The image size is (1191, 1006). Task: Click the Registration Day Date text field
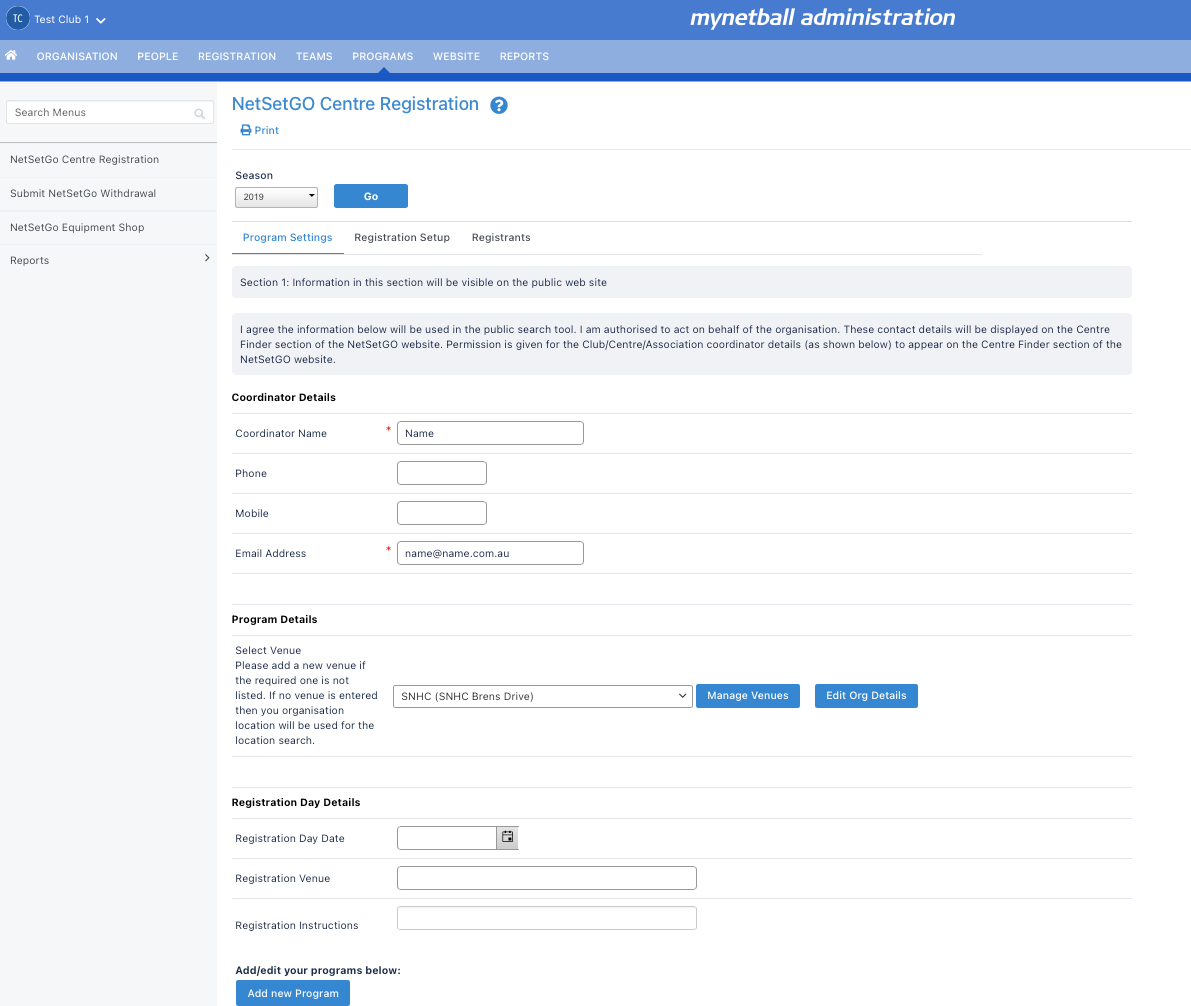[x=447, y=838]
